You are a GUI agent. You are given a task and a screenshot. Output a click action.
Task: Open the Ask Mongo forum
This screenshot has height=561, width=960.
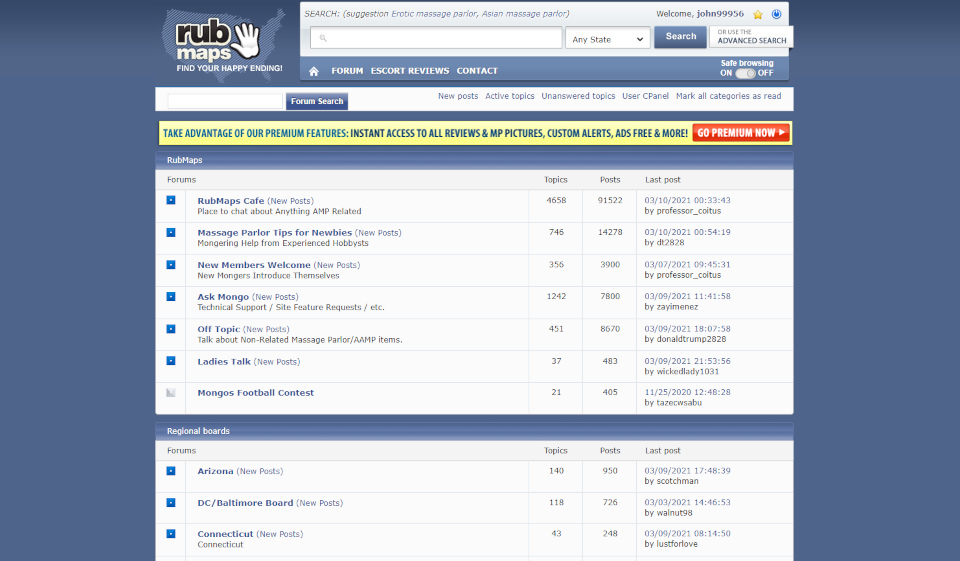223,297
